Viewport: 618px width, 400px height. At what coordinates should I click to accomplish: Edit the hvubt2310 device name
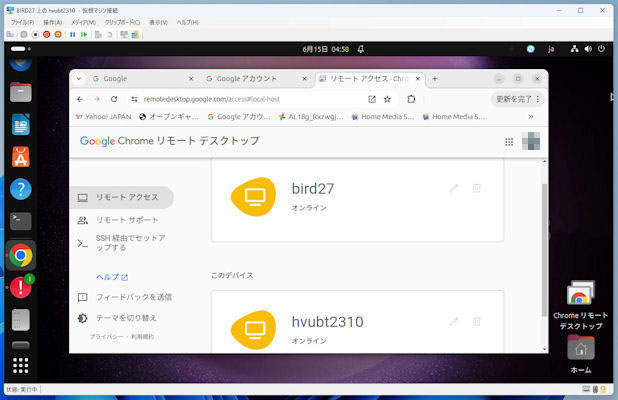[454, 322]
